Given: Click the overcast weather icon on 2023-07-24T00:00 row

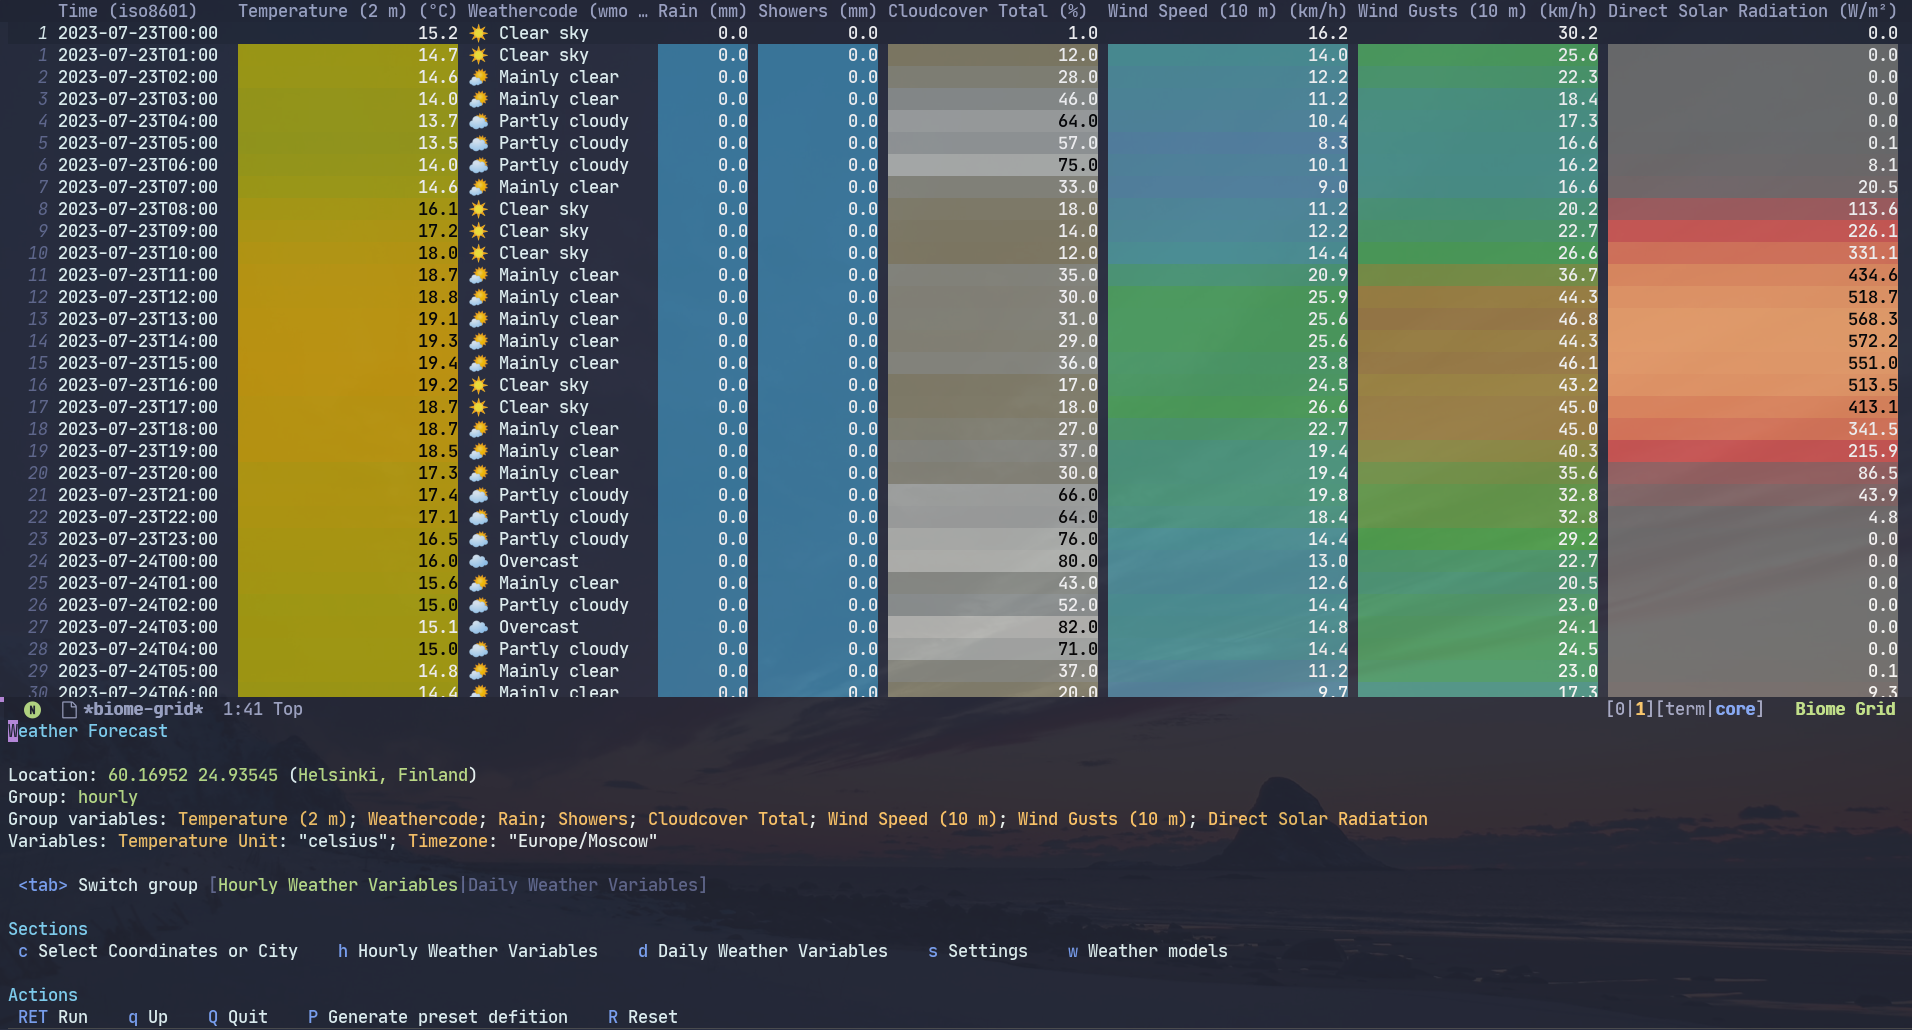Looking at the screenshot, I should pos(479,561).
